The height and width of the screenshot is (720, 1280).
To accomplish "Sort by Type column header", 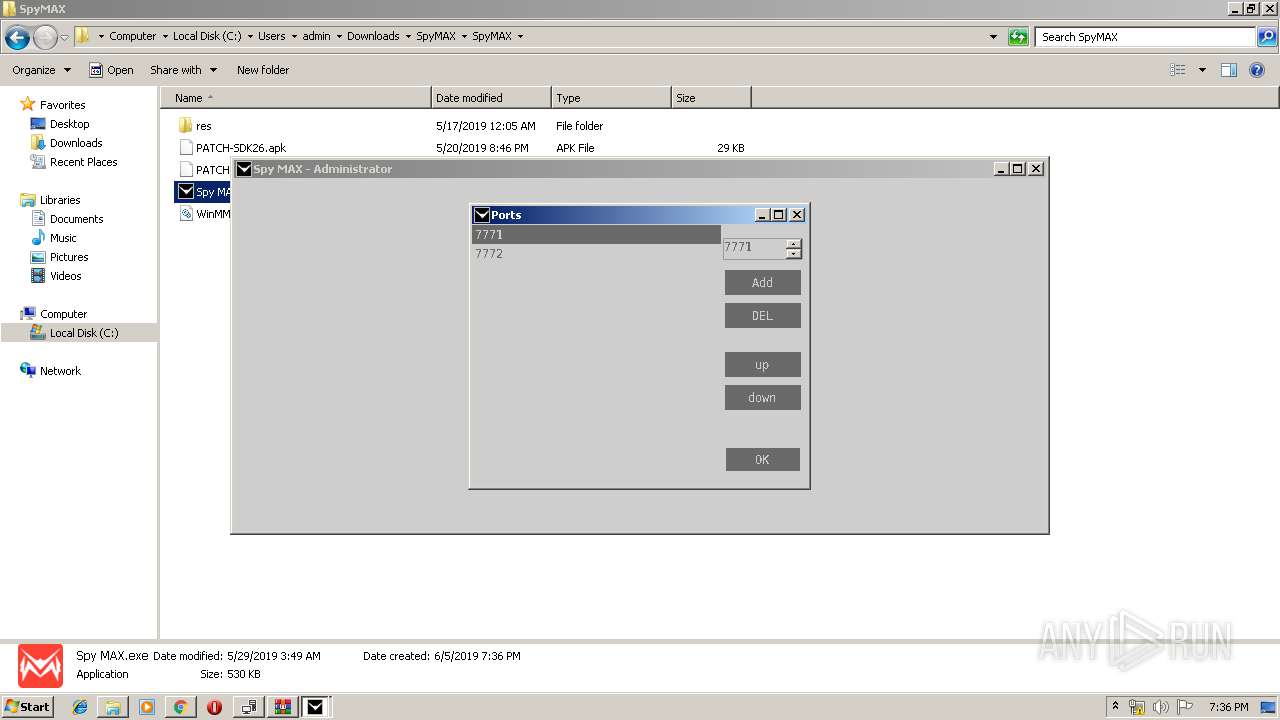I will click(x=611, y=98).
